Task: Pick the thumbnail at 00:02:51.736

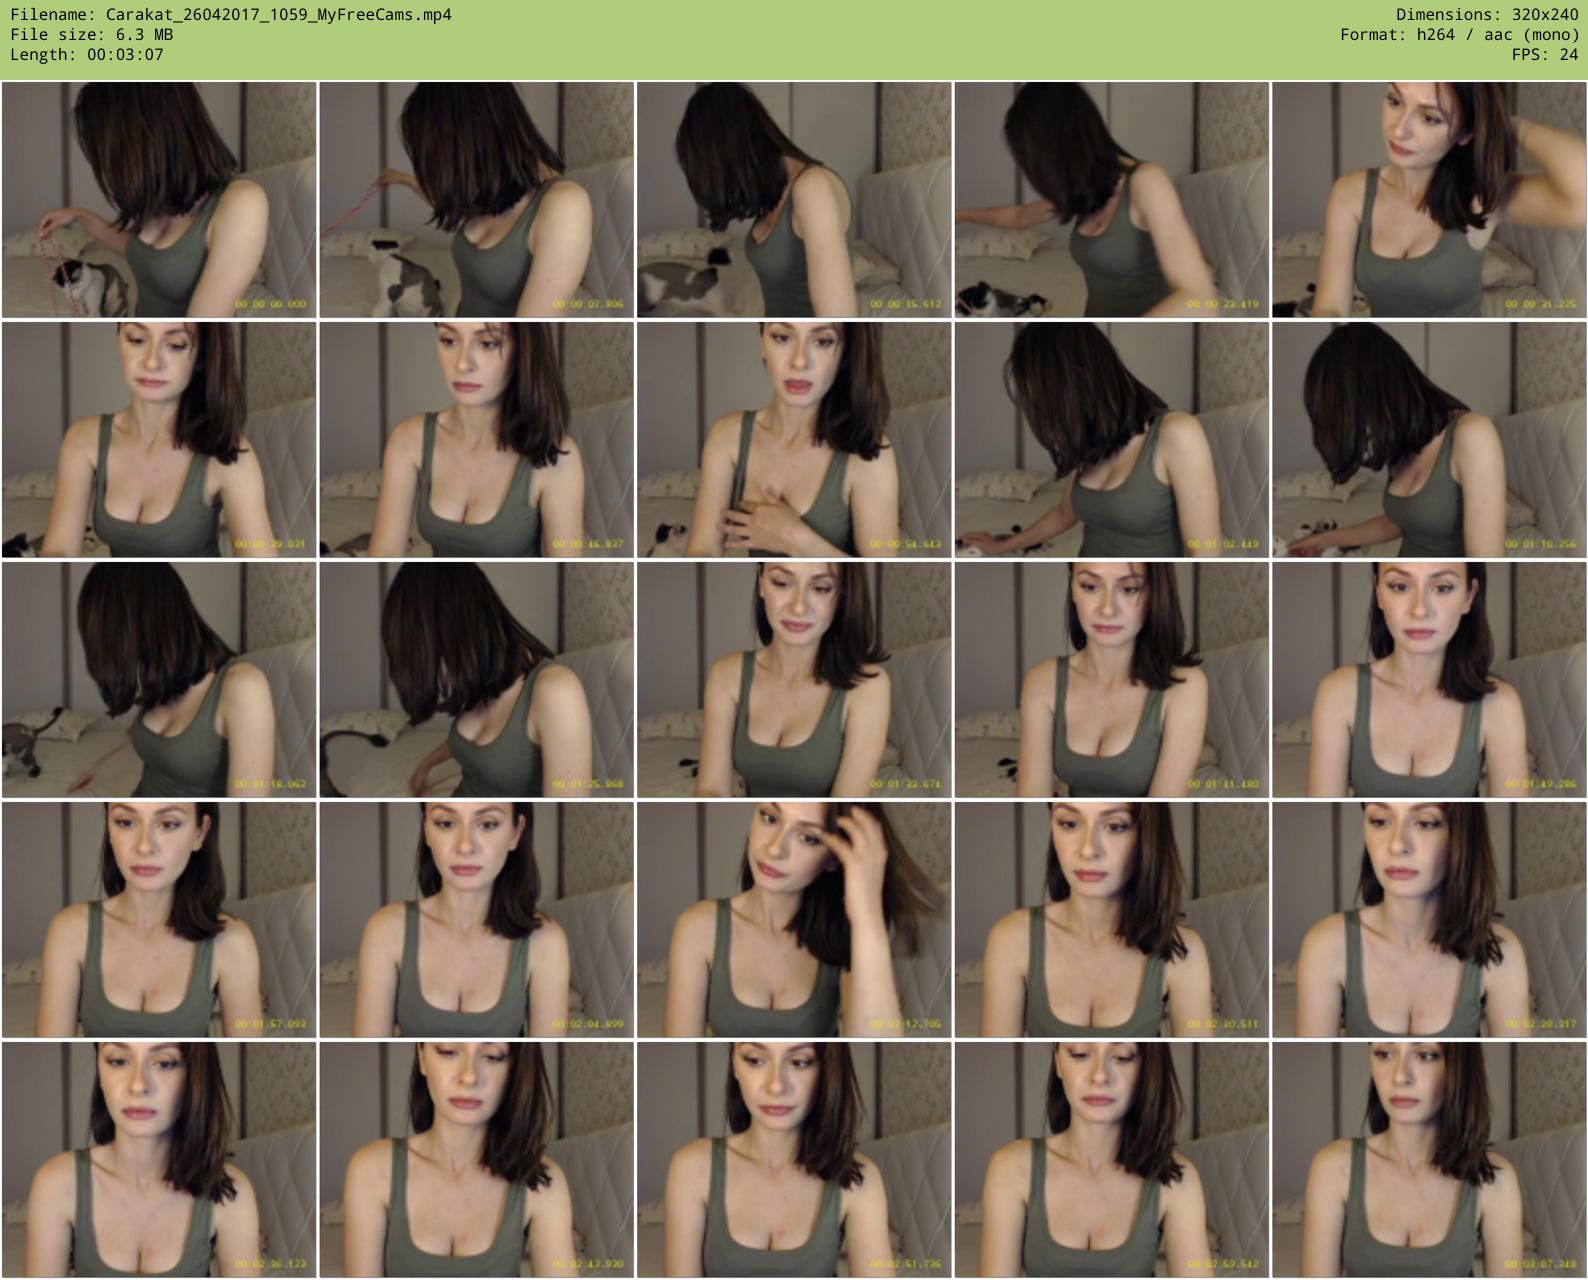Action: click(x=794, y=1160)
